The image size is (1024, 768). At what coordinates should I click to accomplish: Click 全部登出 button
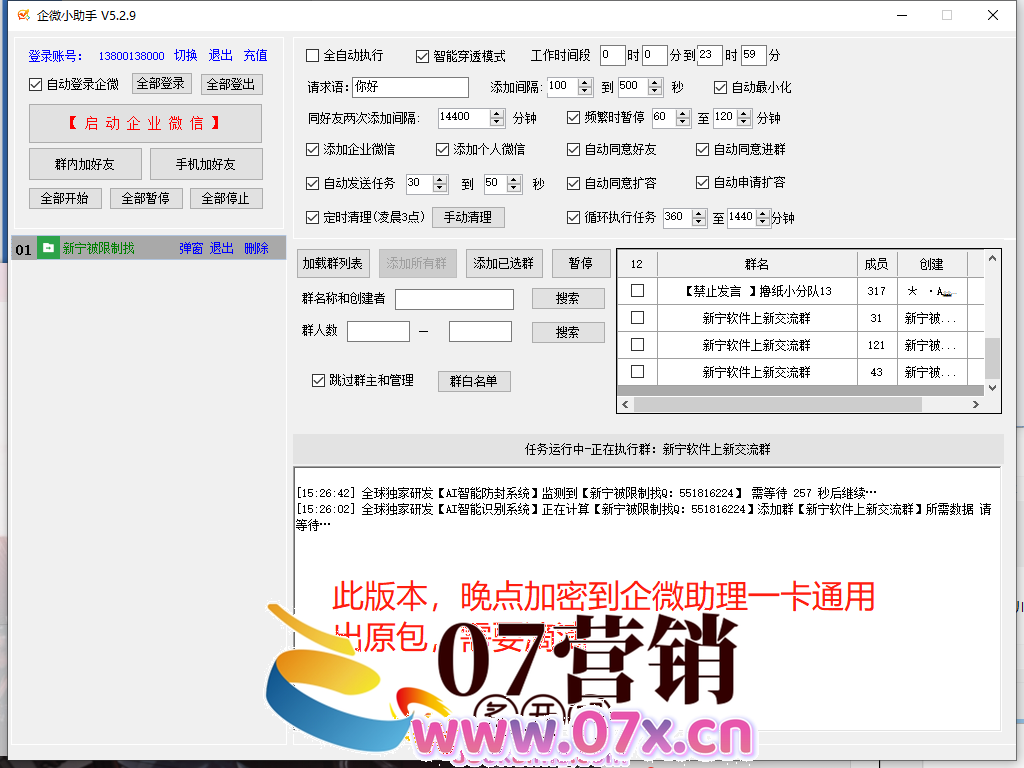[231, 84]
